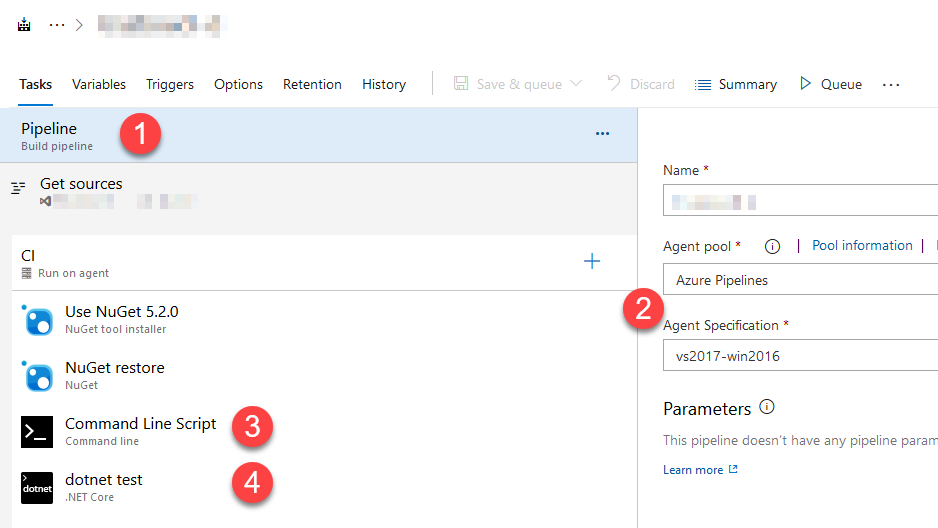The width and height of the screenshot is (938, 528).
Task: Click the Queue button
Action: 830,84
